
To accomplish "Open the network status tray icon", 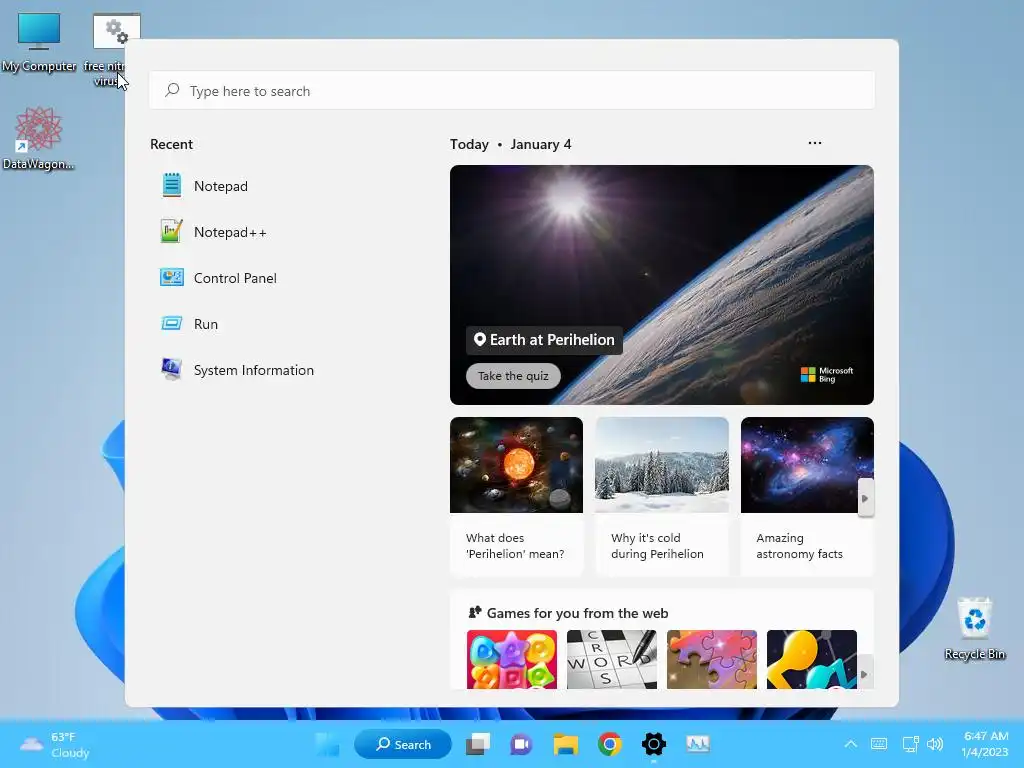I will click(x=910, y=744).
